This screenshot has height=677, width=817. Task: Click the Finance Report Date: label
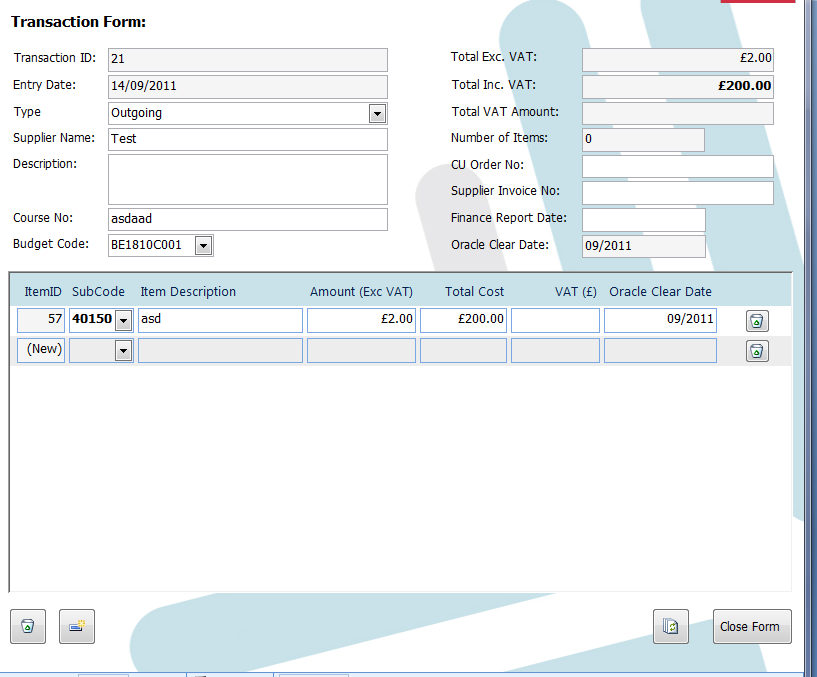point(509,218)
